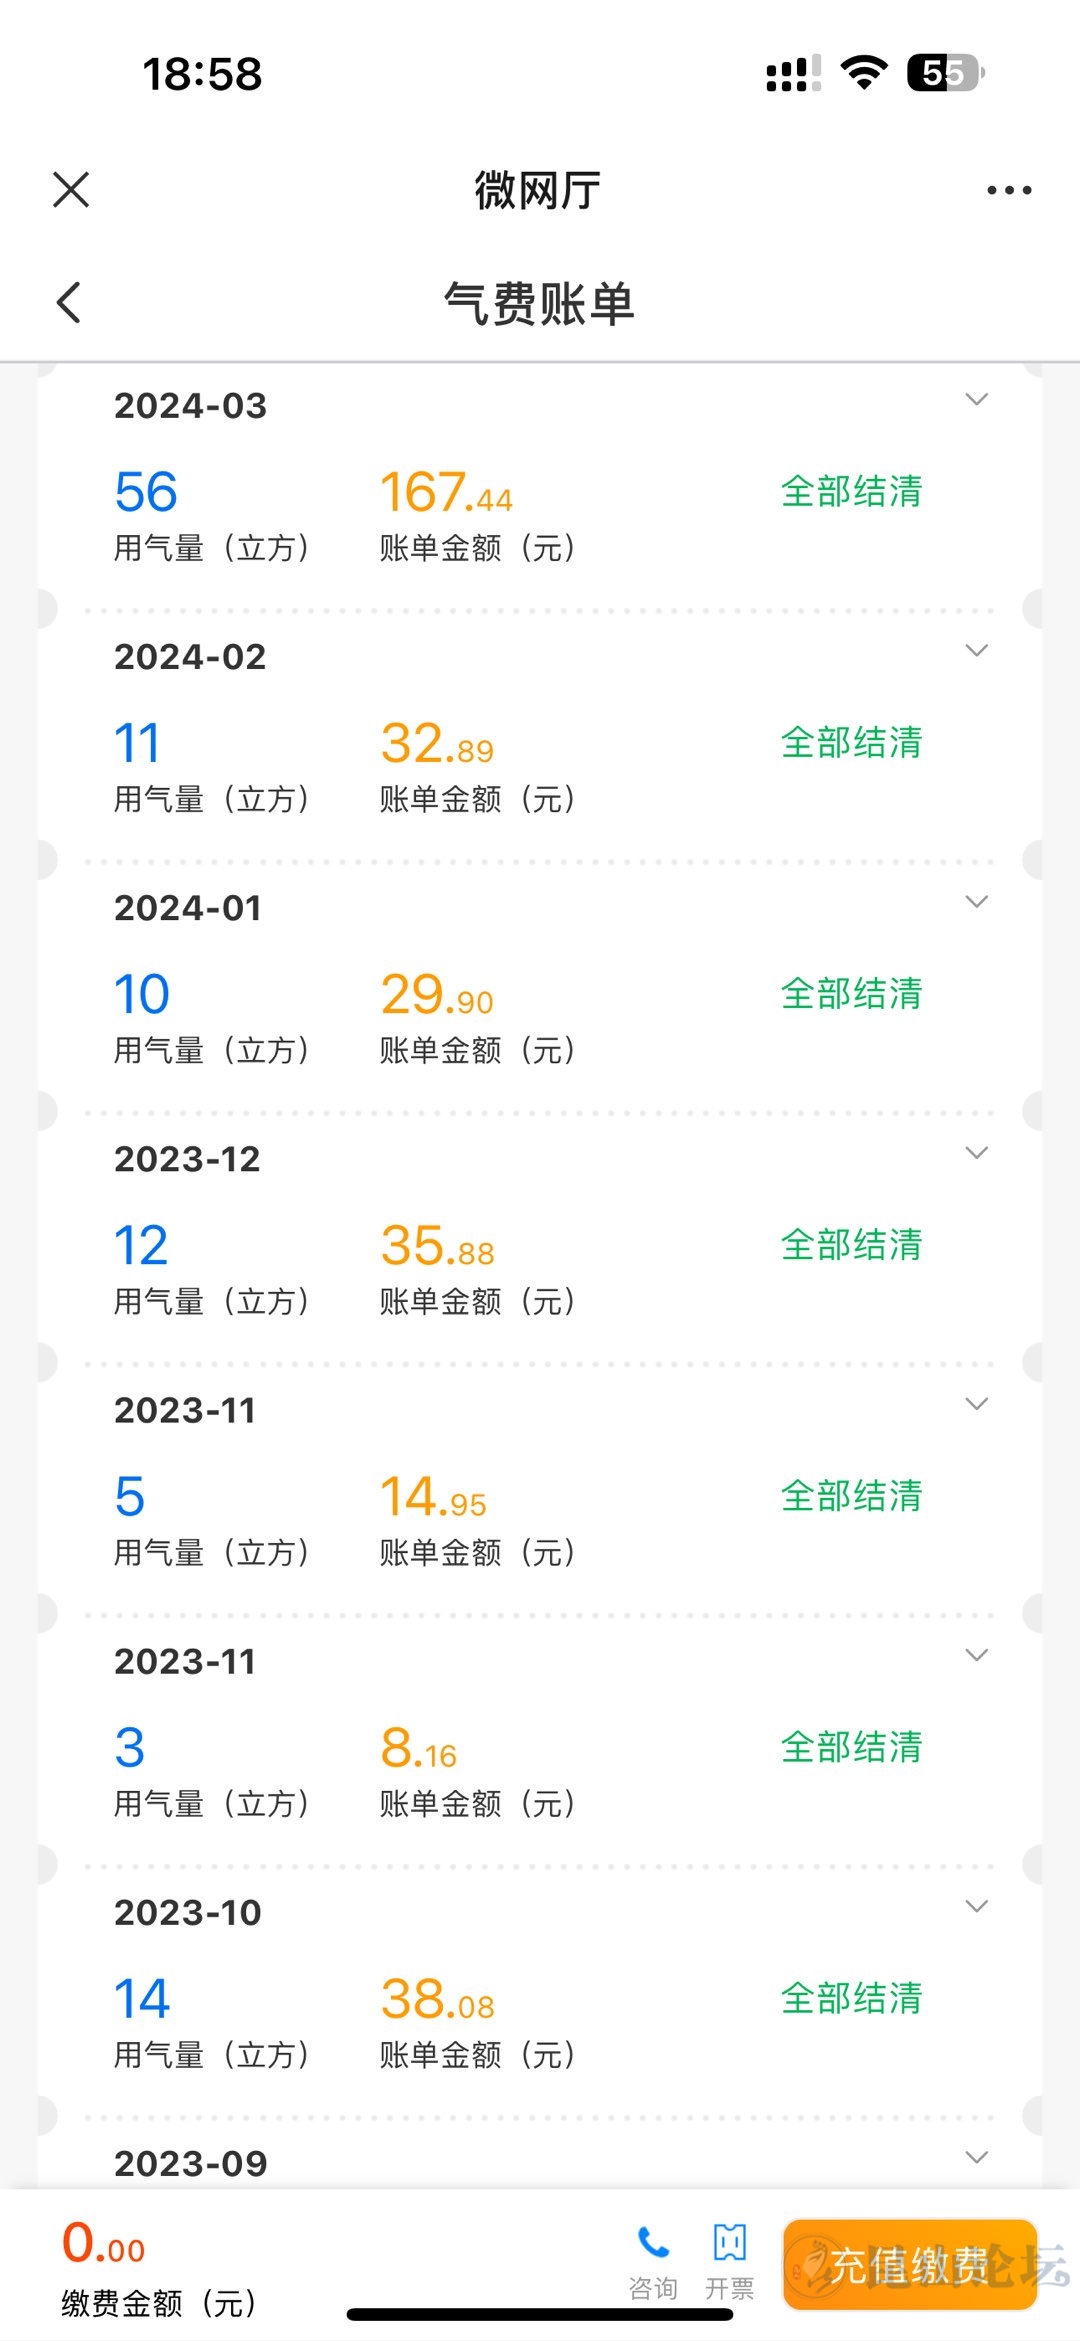
Task: Expand the 2023-09 bill chevron
Action: click(976, 2157)
